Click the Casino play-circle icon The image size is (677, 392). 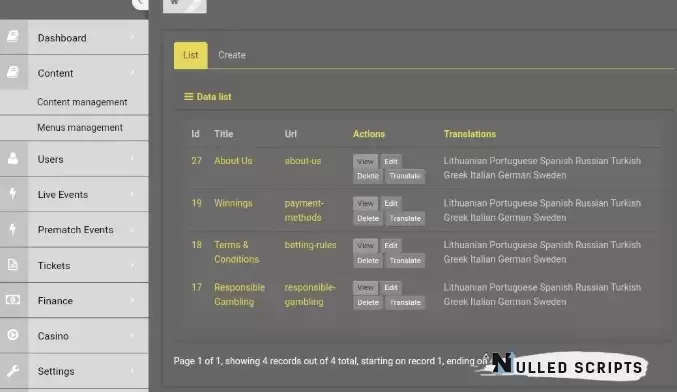point(13,335)
